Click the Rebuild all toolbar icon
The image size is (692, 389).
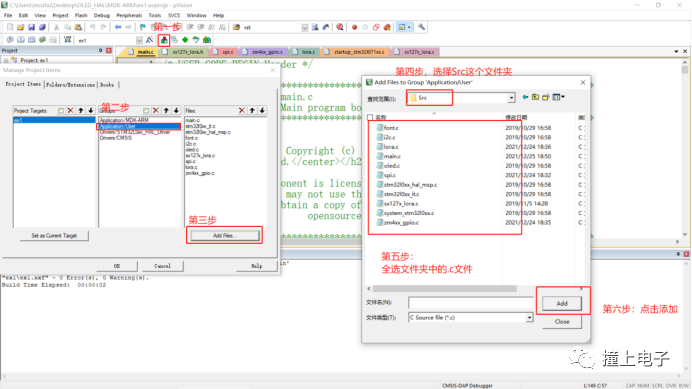(x=31, y=40)
